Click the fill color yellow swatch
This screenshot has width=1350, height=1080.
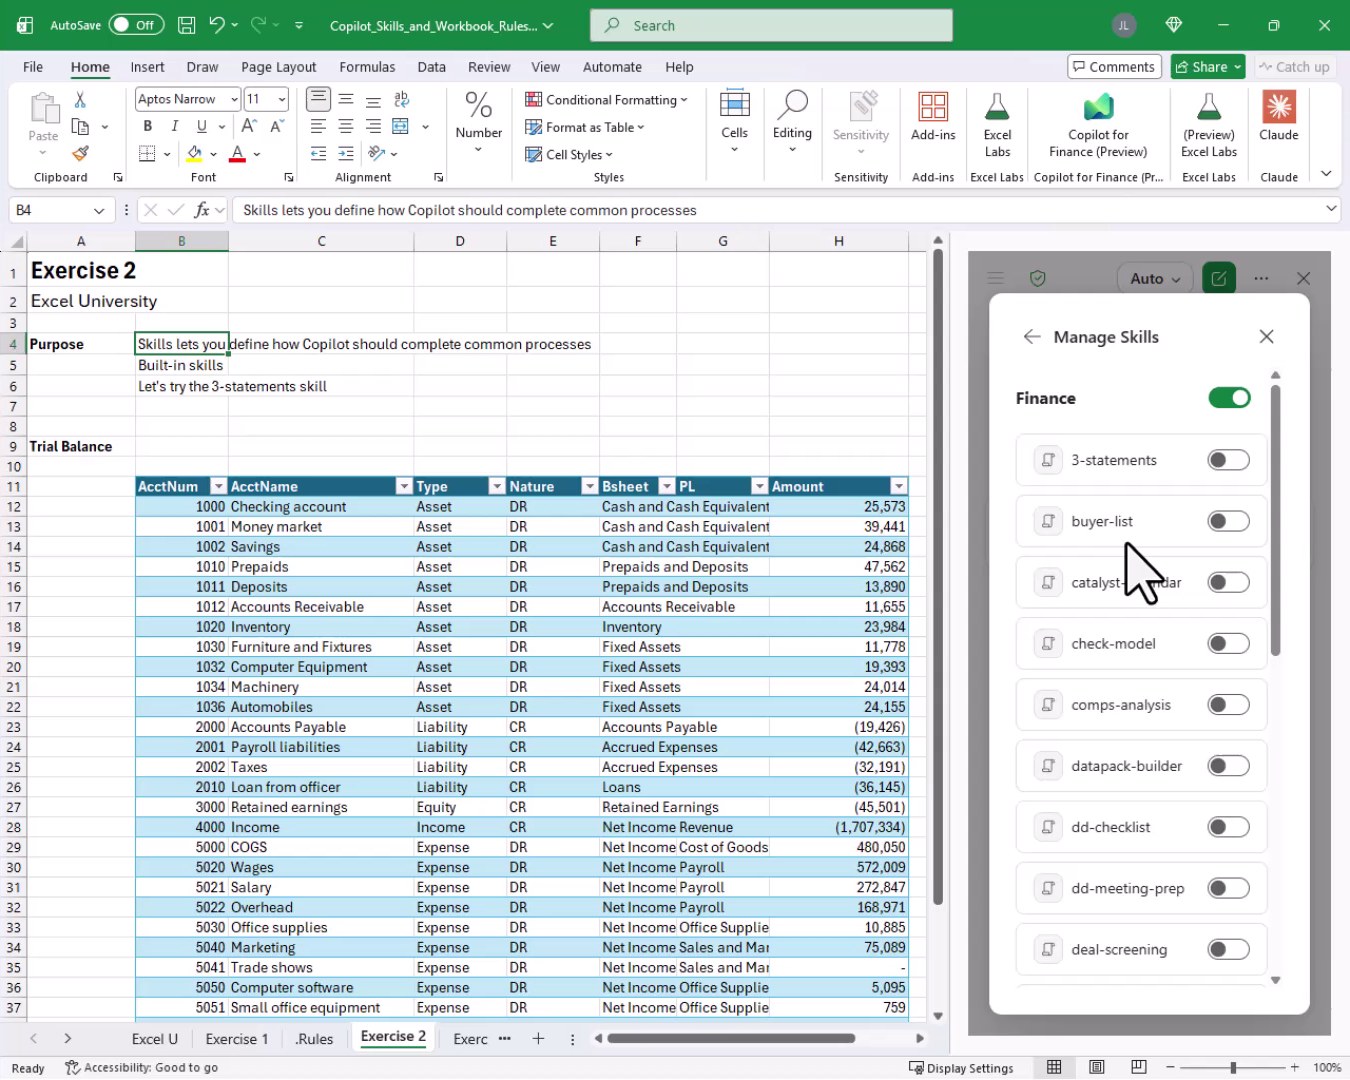(x=195, y=153)
